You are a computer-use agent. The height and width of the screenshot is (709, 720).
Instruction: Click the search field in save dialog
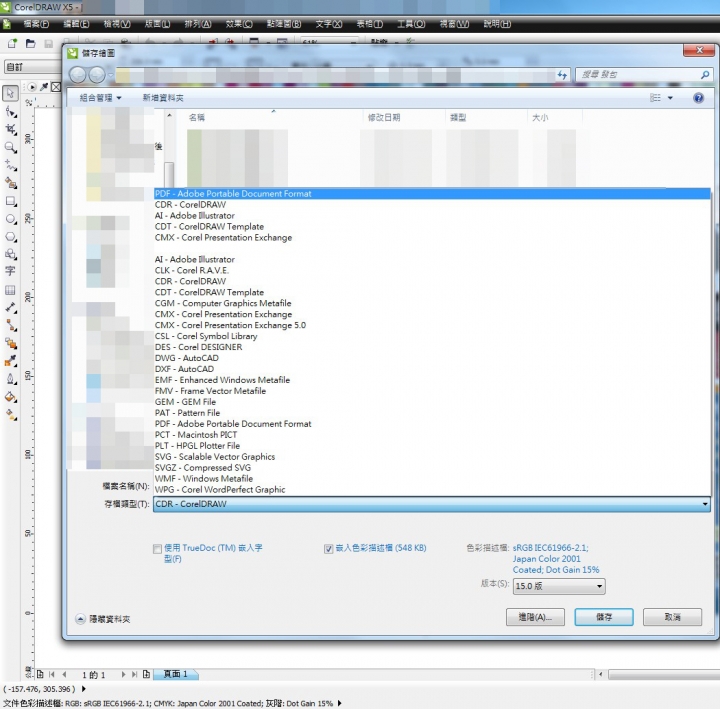[x=643, y=75]
